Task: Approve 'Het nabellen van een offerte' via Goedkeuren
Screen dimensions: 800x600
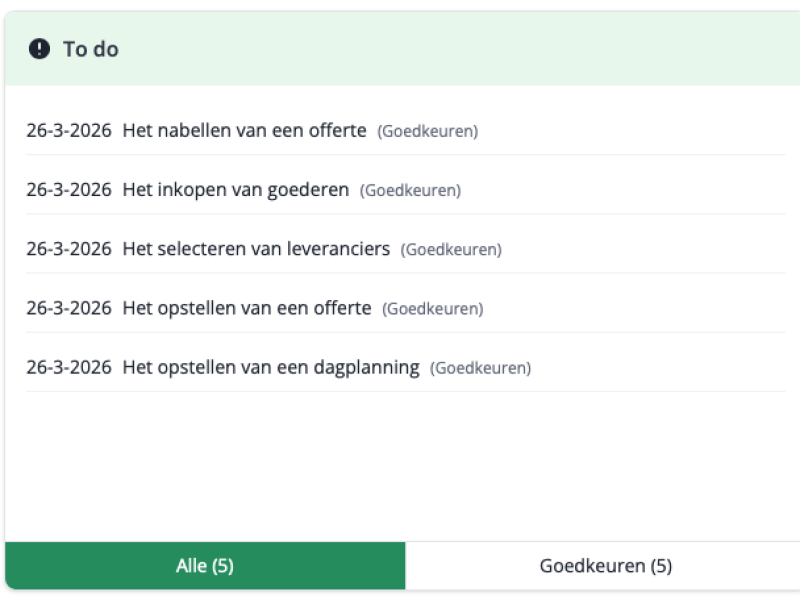Action: 427,131
